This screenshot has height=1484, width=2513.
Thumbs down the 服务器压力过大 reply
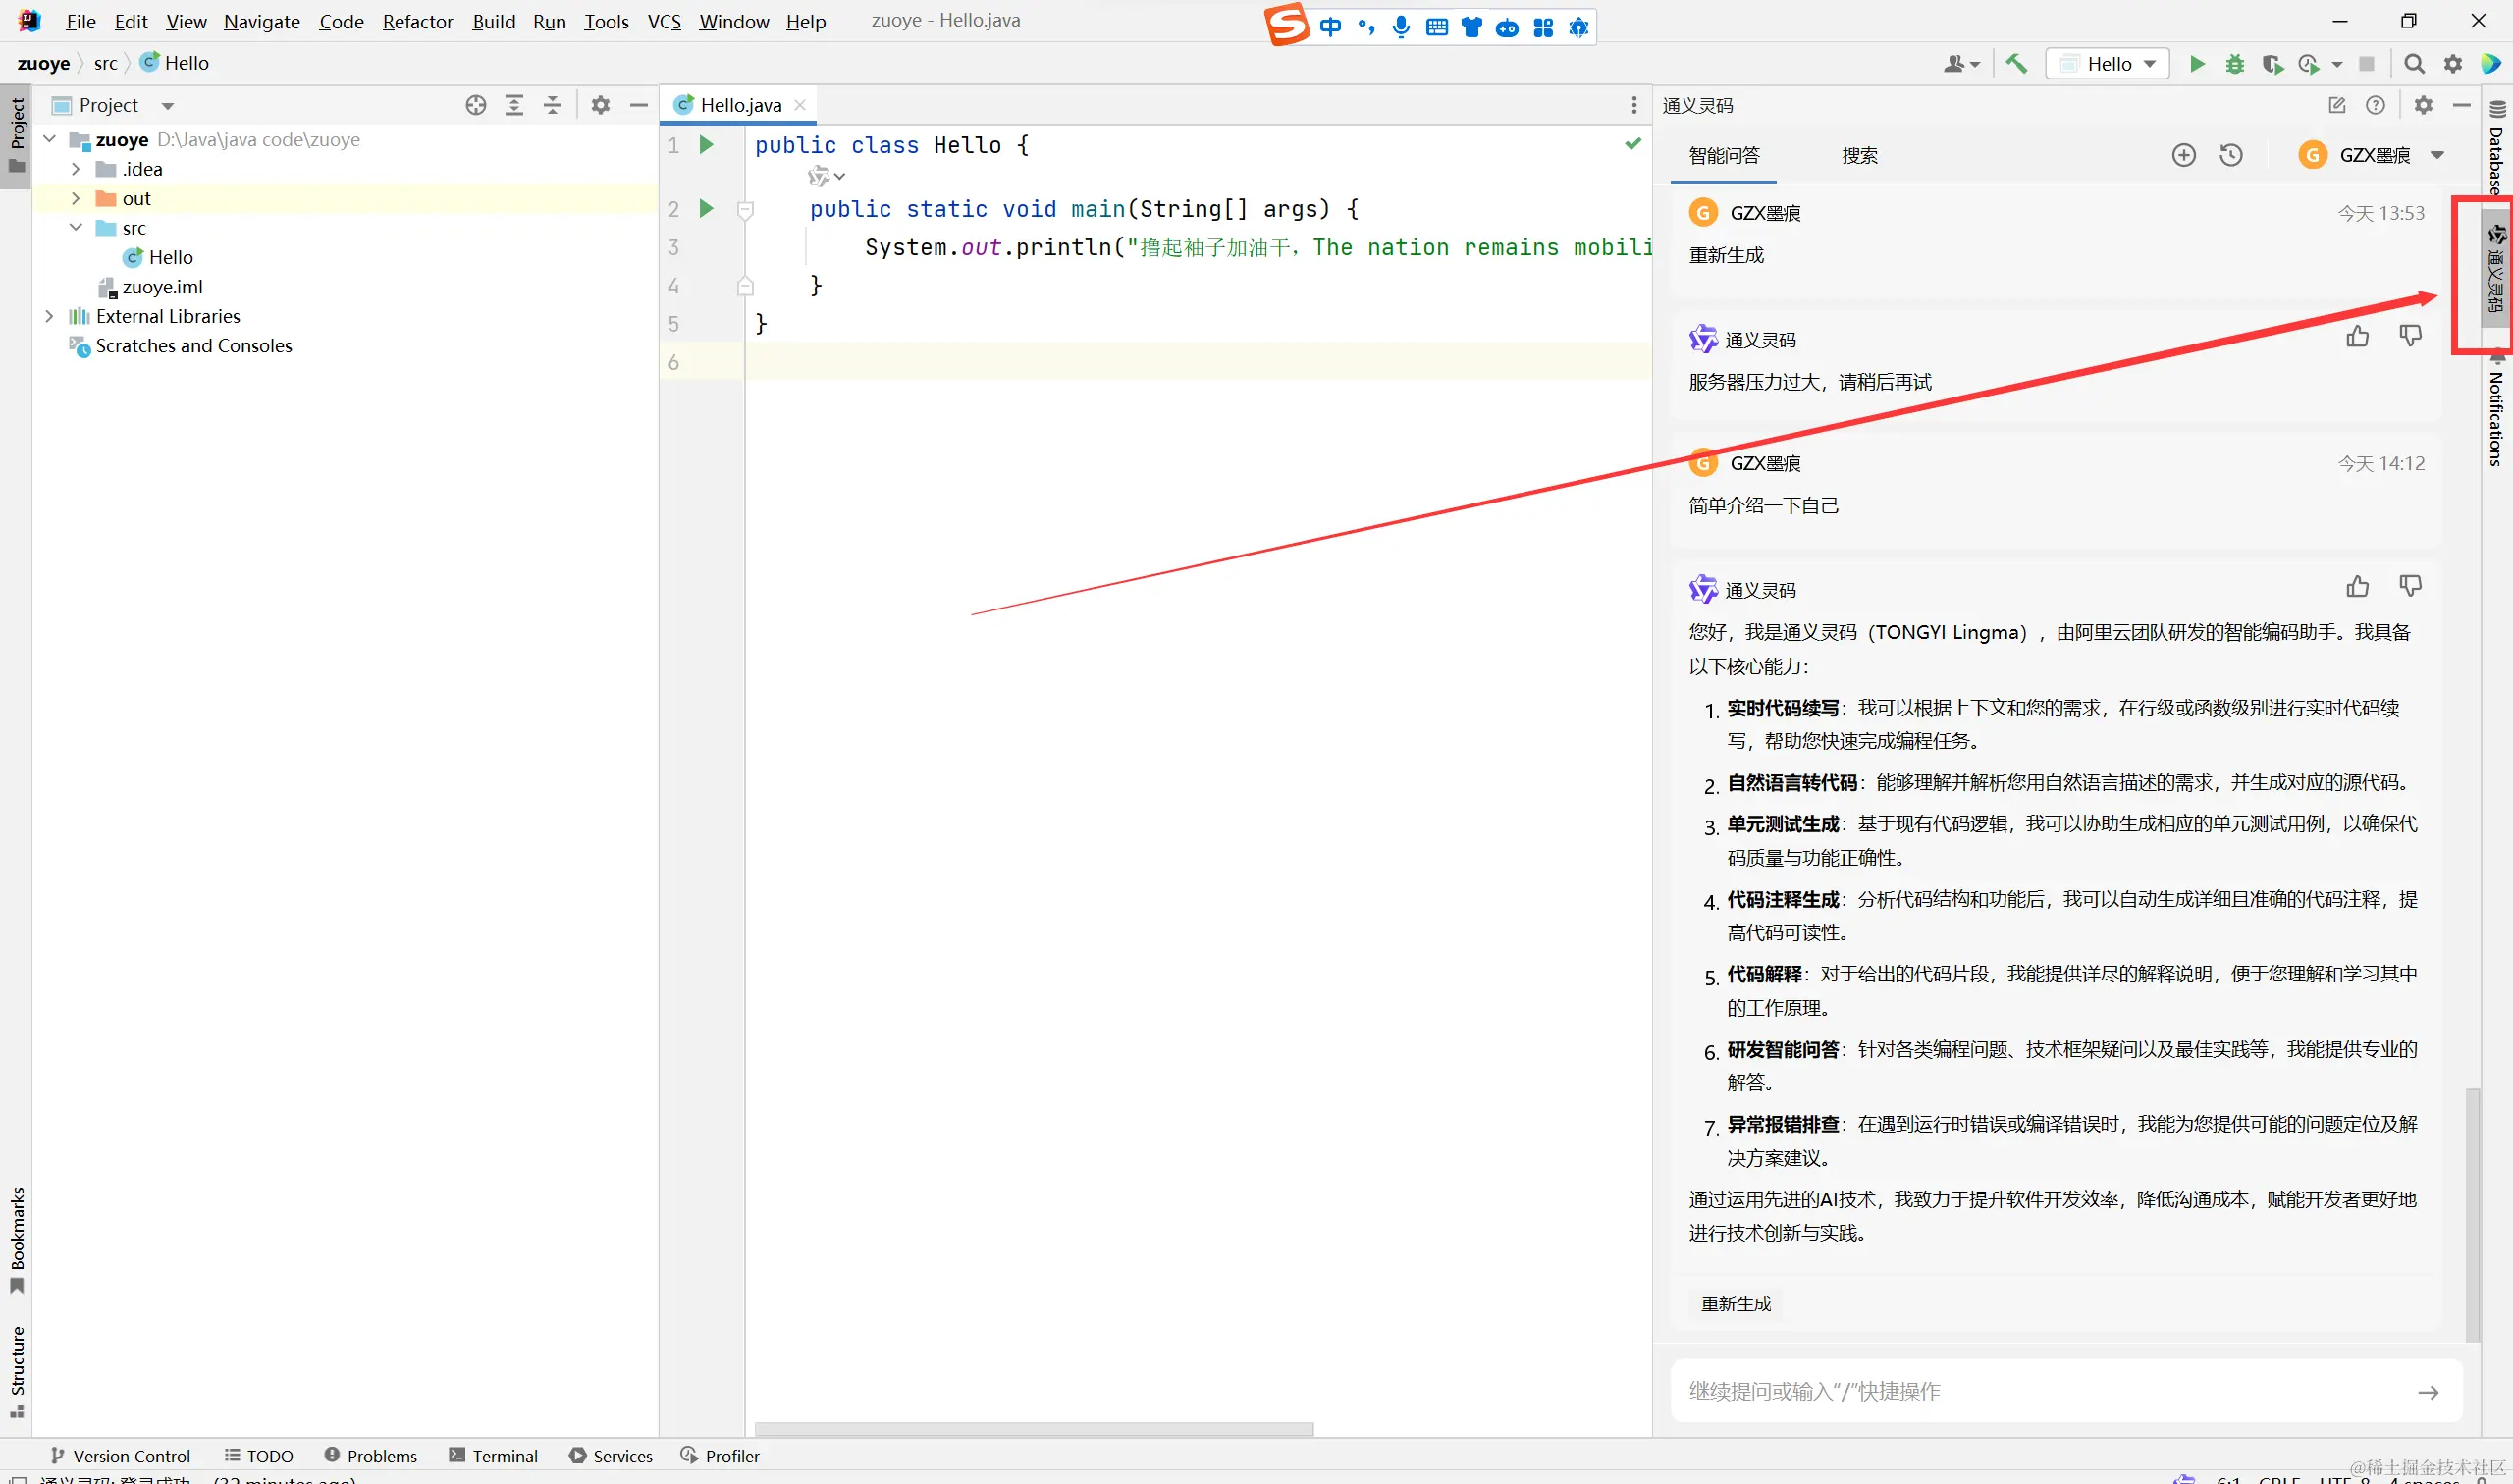pyautogui.click(x=2411, y=336)
